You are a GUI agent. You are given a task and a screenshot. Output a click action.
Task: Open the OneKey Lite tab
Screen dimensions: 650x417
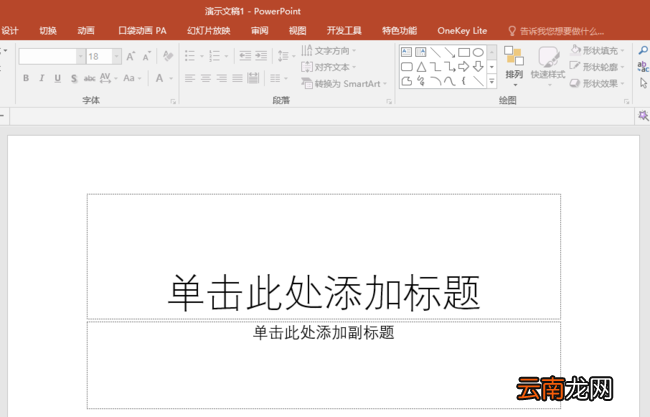point(462,31)
